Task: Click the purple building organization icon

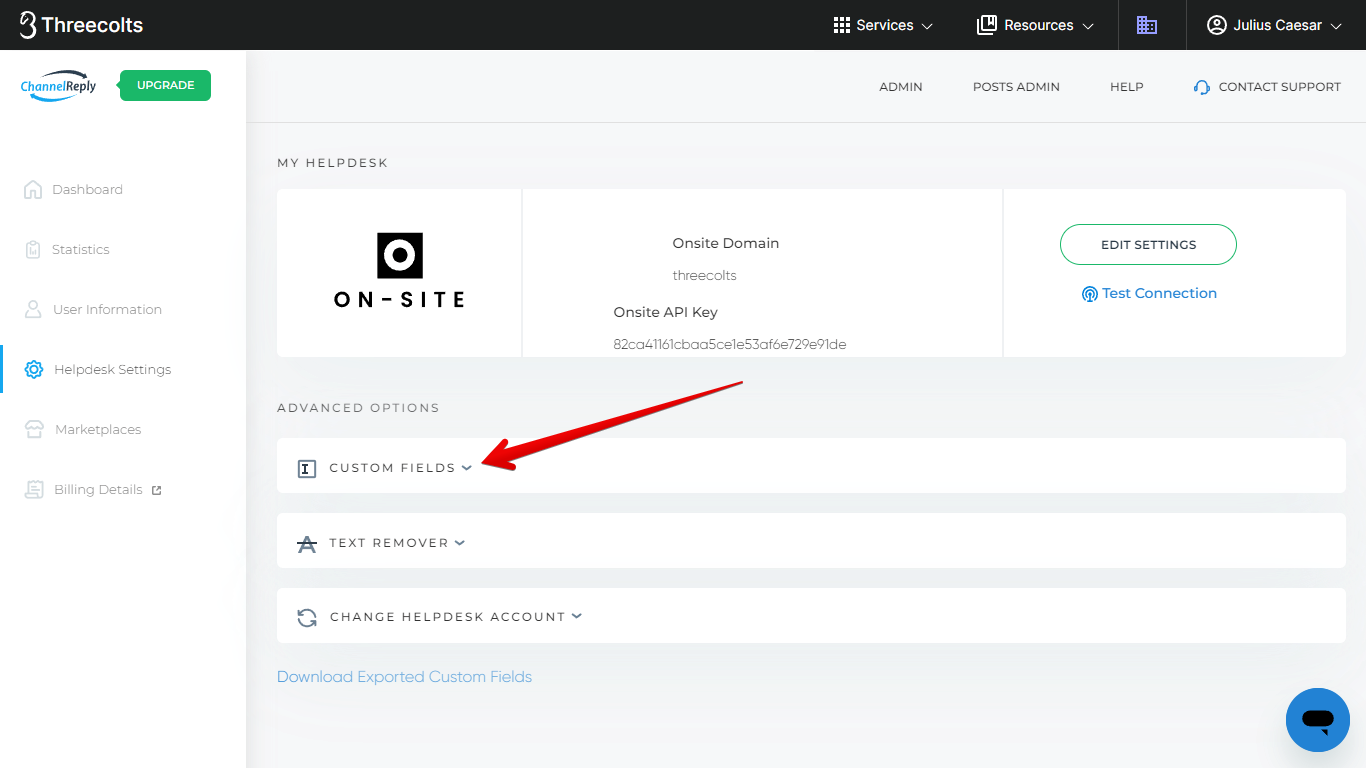Action: click(x=1147, y=25)
